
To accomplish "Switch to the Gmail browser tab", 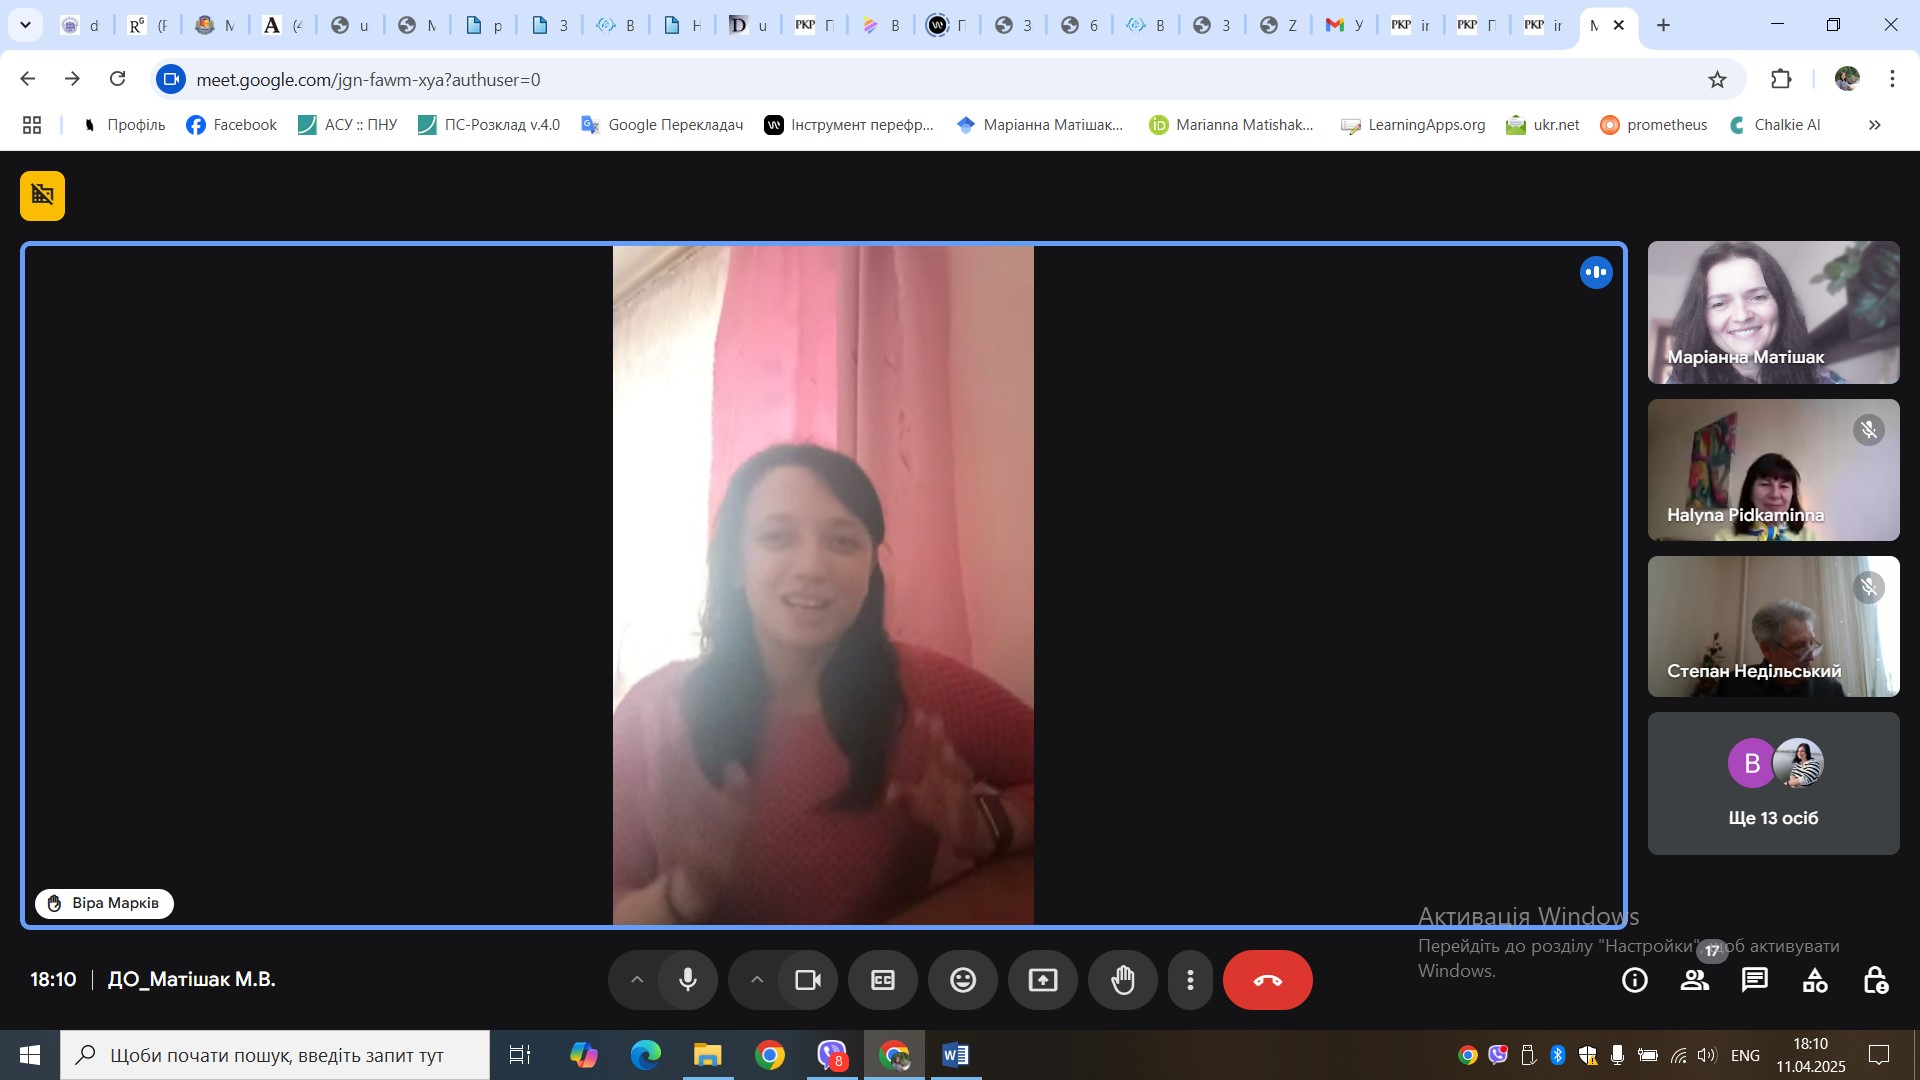I will click(x=1343, y=25).
